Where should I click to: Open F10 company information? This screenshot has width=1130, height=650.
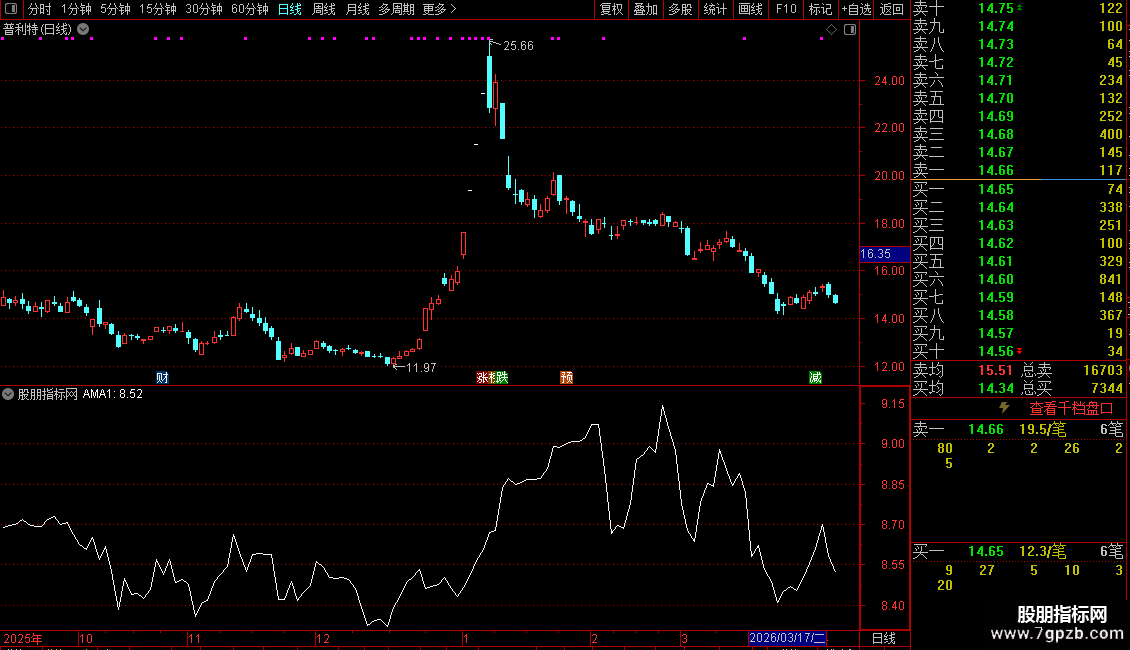coord(786,9)
